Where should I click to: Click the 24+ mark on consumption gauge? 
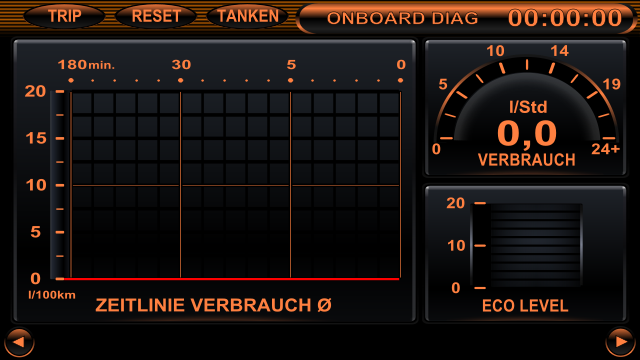606,149
